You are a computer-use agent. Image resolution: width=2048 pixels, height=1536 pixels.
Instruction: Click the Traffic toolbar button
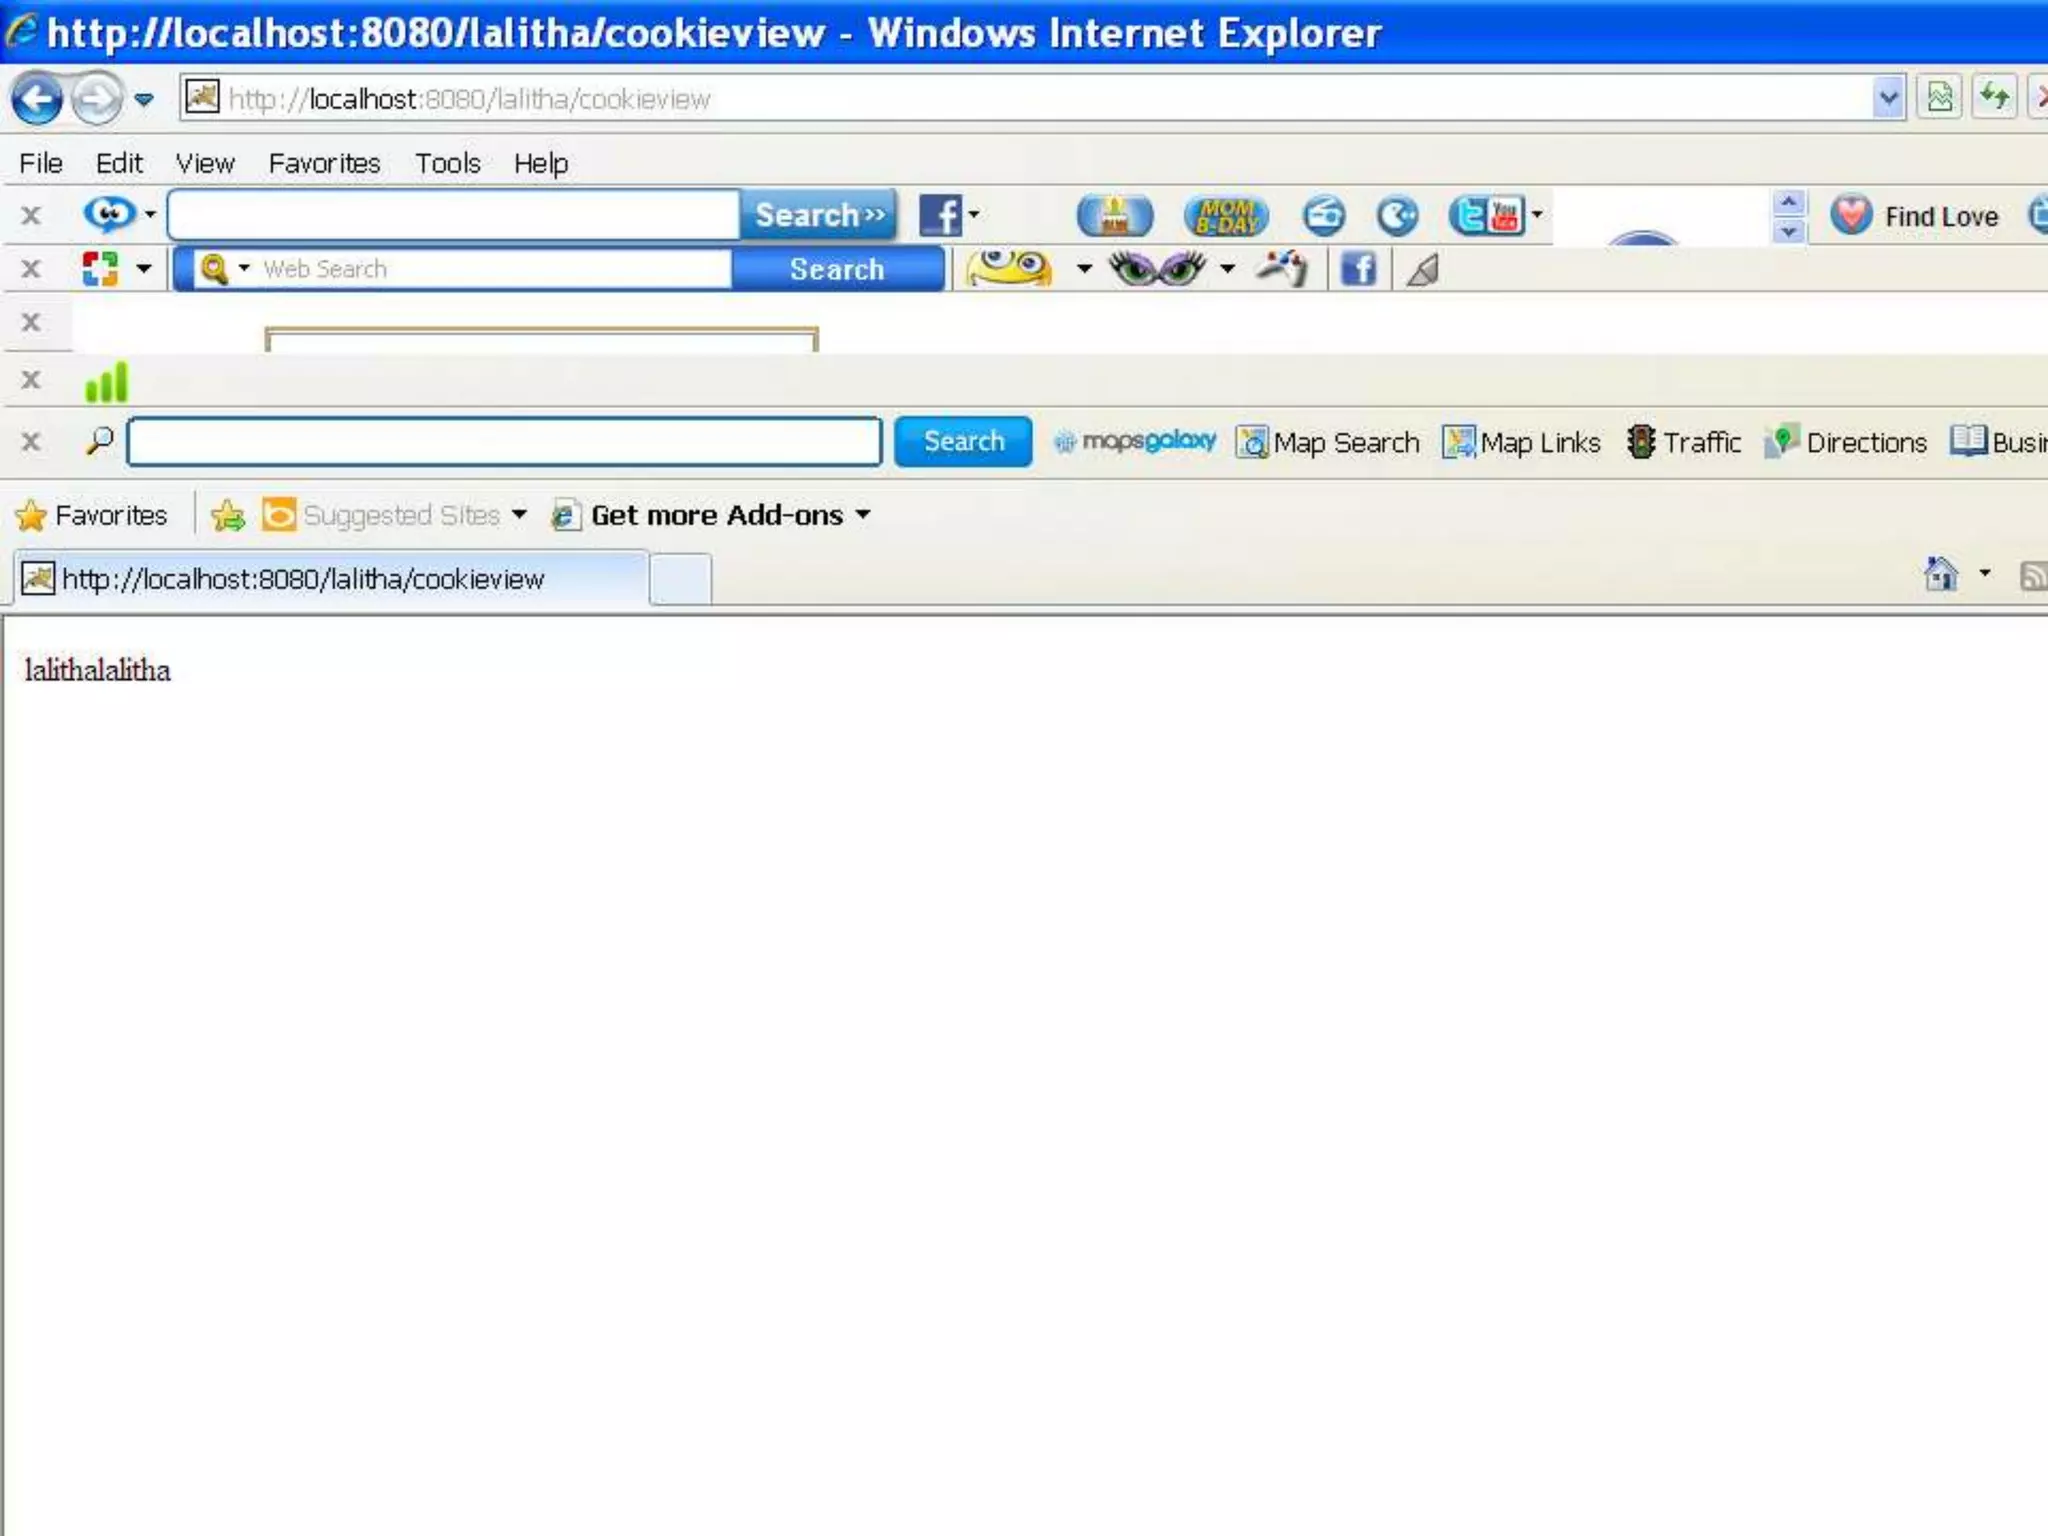point(1684,442)
